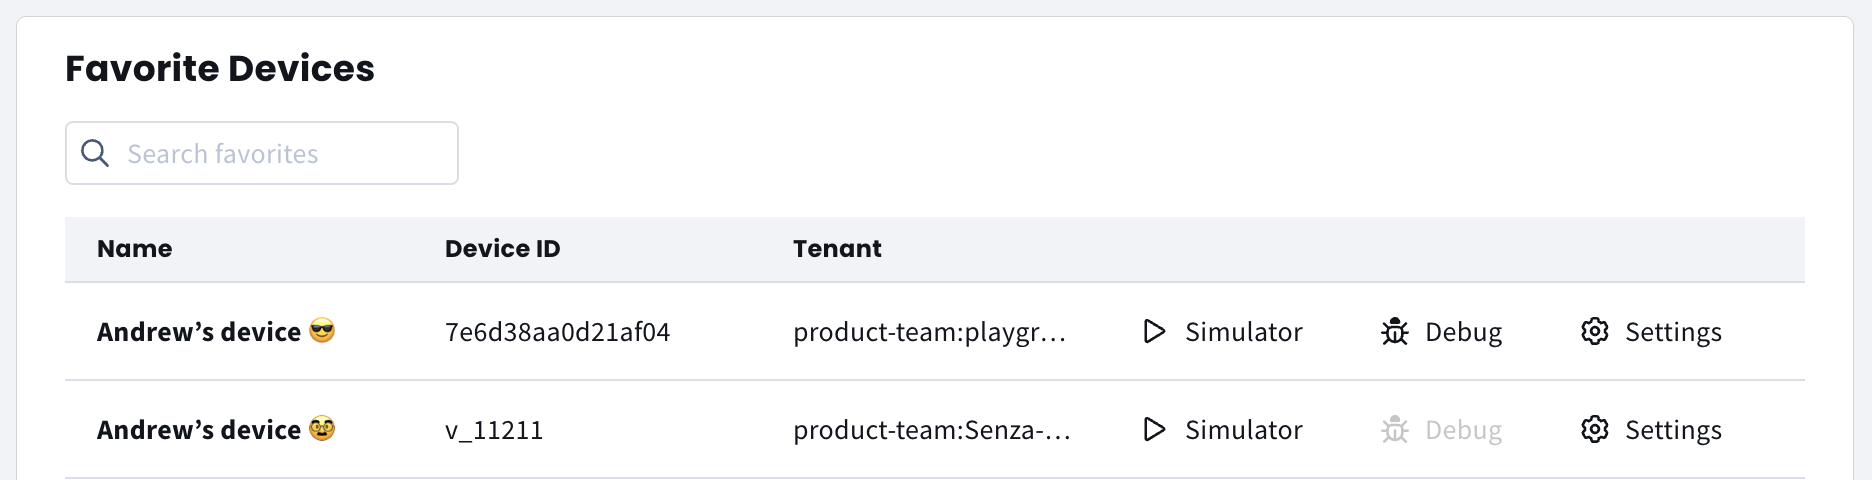Click the magnifier icon in the search box

point(95,153)
